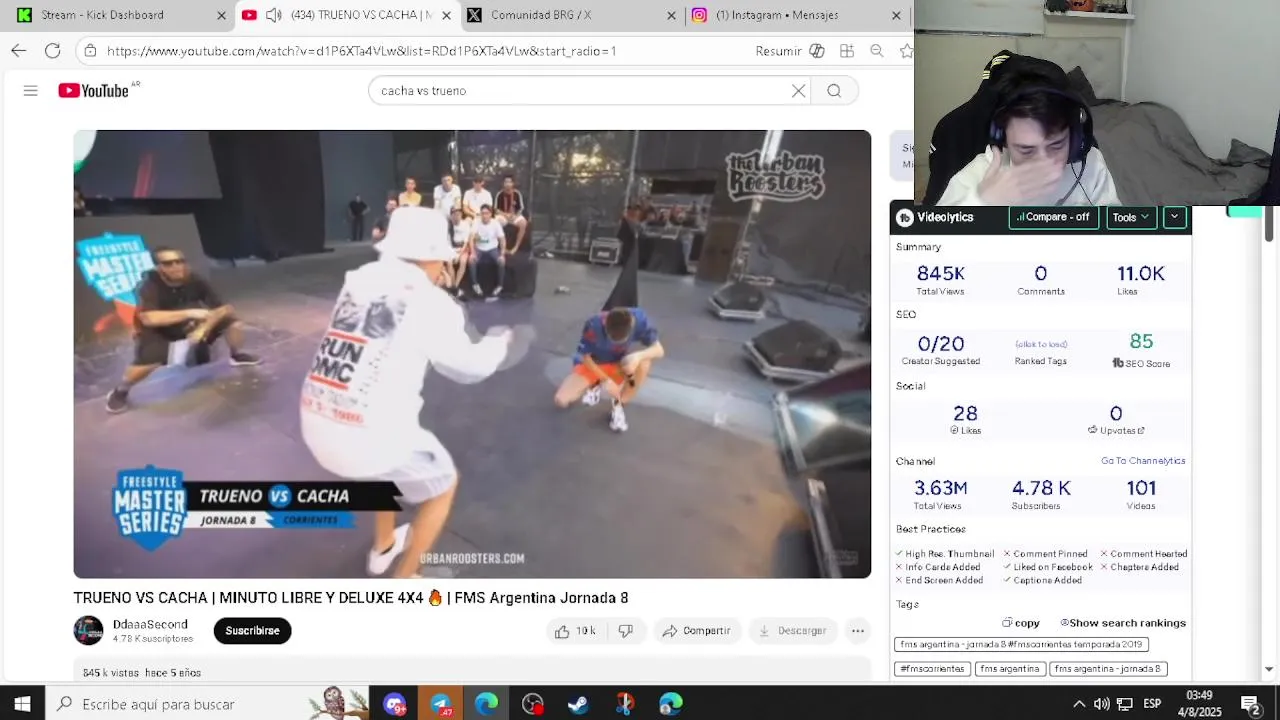Open the Go To Channelytics link
Viewport: 1280px width, 720px height.
click(x=1143, y=461)
